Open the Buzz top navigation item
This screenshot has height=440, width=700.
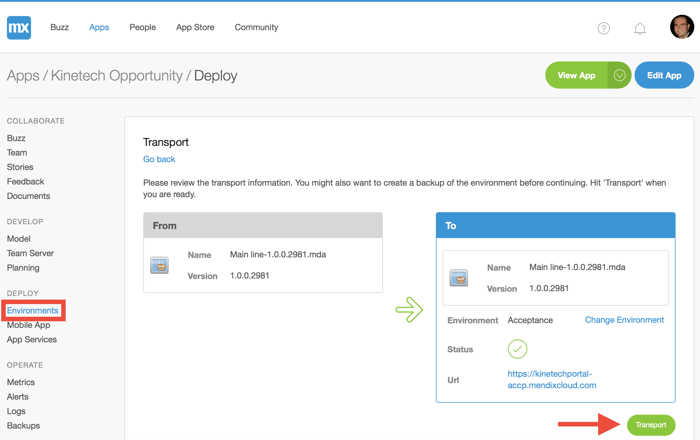(x=59, y=27)
